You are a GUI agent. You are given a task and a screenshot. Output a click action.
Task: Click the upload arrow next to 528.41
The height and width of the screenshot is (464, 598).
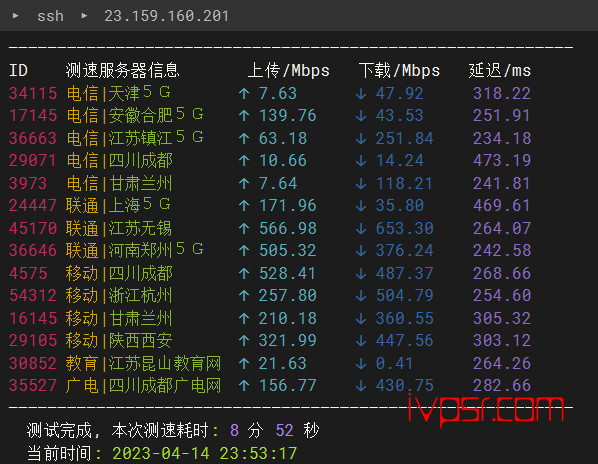point(244,273)
